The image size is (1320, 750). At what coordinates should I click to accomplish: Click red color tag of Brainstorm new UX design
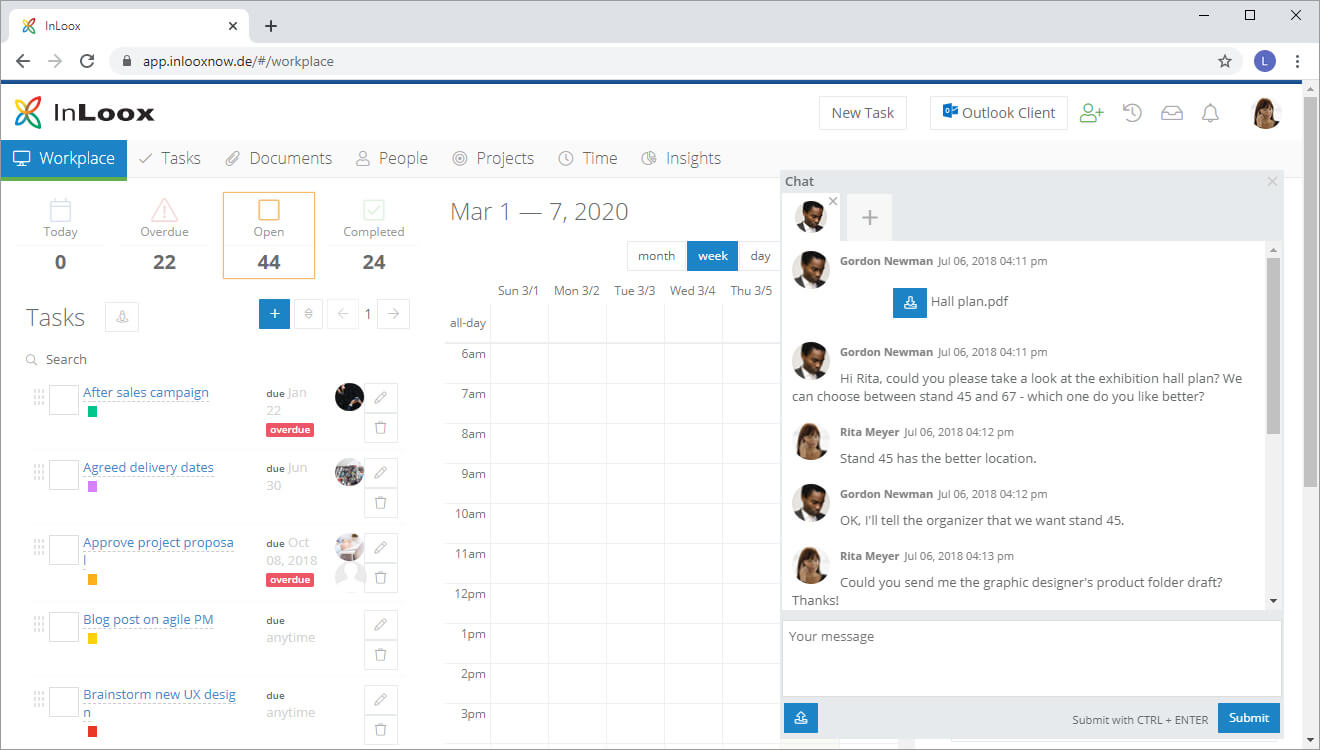[92, 731]
